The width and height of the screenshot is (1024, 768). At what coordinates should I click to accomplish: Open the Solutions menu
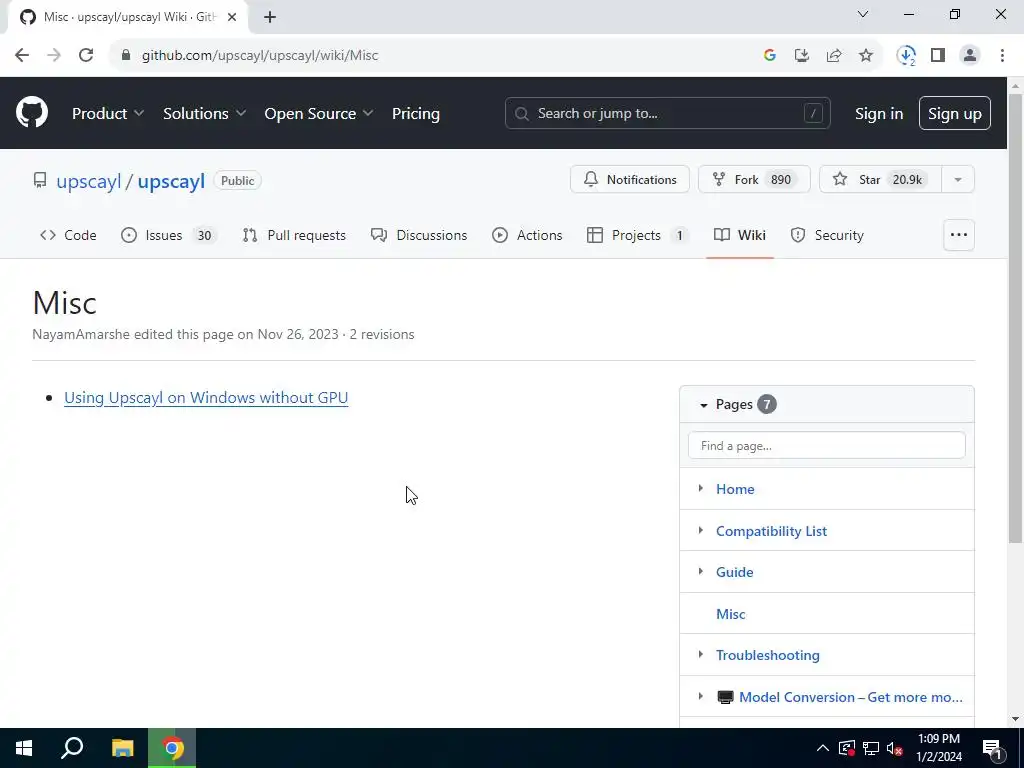click(204, 114)
